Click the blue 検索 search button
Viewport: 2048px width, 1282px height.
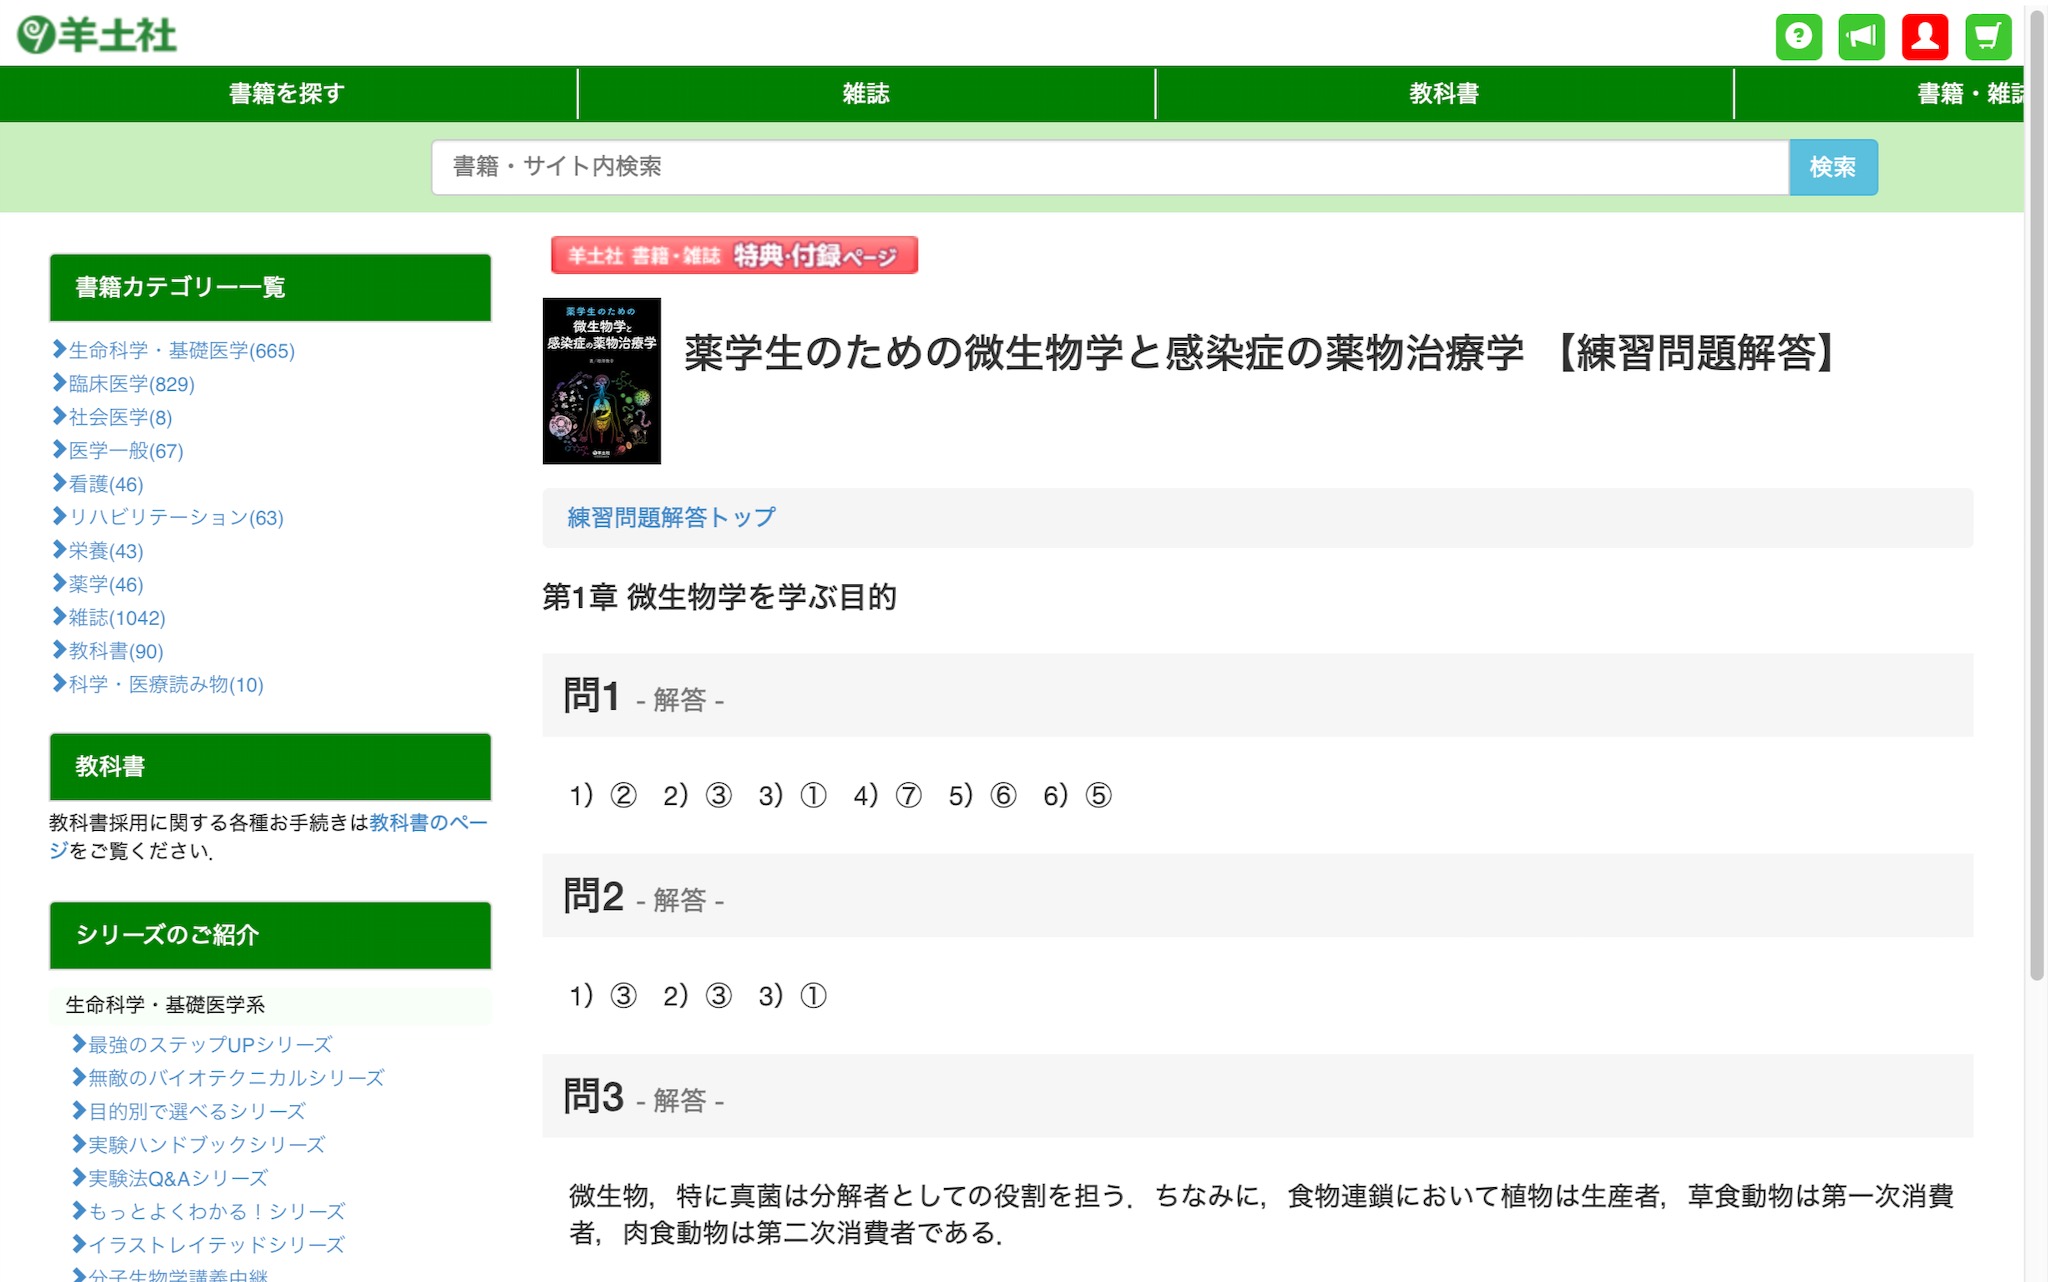1832,167
